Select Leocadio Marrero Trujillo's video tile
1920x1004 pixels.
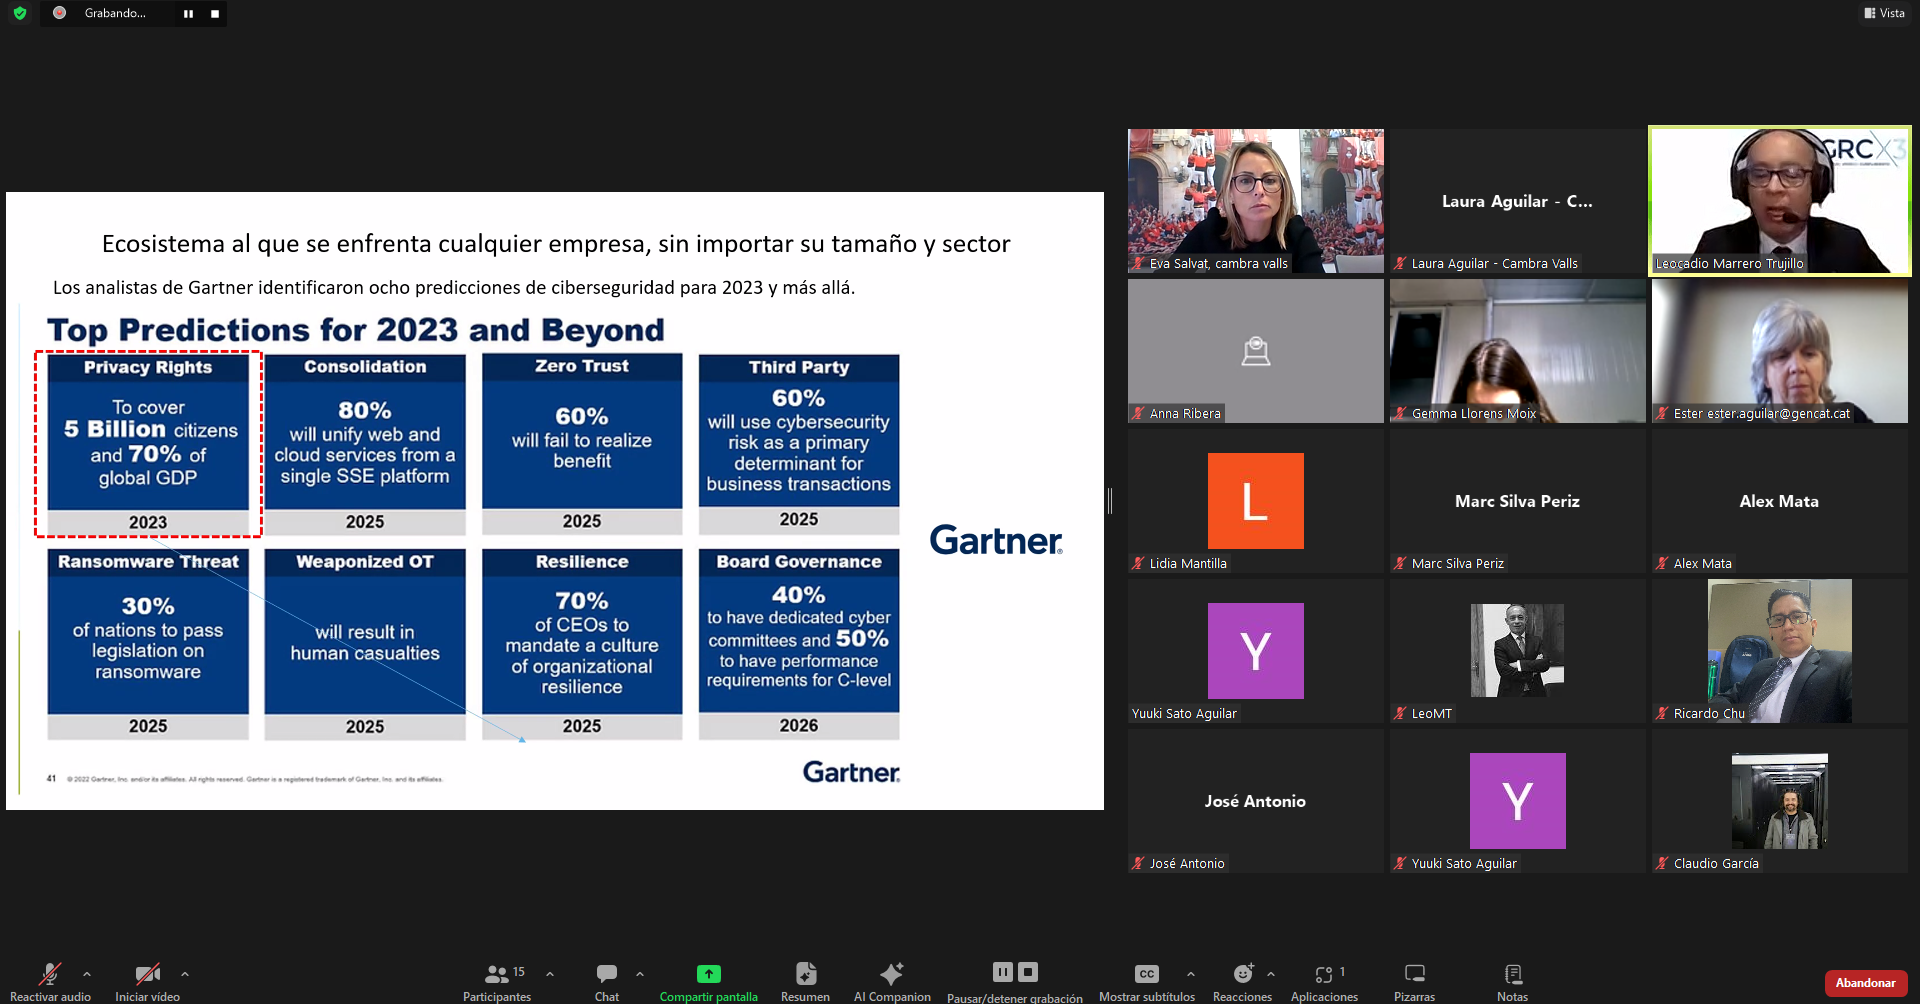click(x=1779, y=200)
